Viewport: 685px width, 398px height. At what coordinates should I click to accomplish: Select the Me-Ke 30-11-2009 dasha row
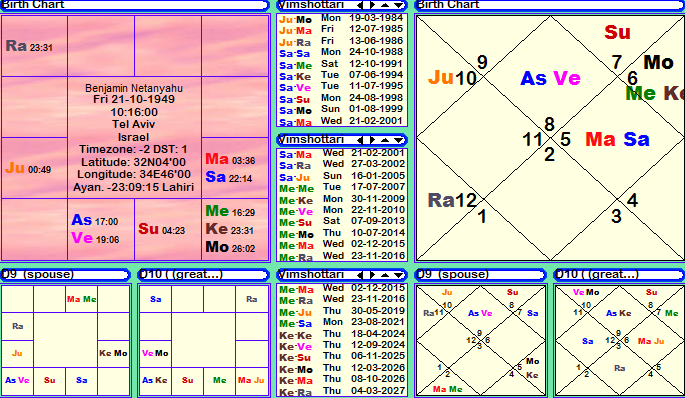coord(342,199)
